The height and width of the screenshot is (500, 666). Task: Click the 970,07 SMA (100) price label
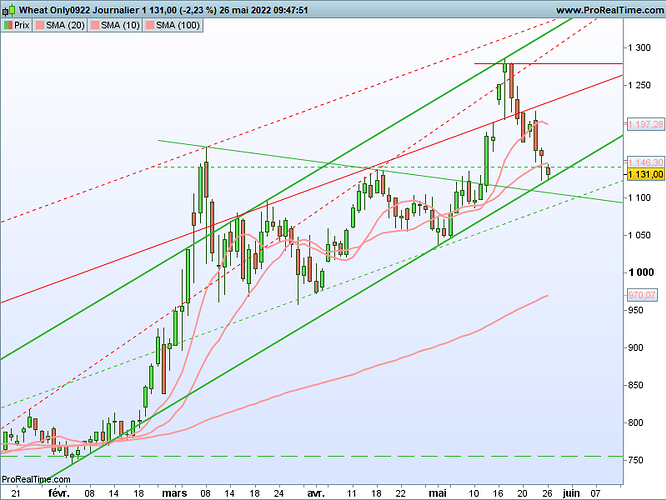[x=644, y=295]
